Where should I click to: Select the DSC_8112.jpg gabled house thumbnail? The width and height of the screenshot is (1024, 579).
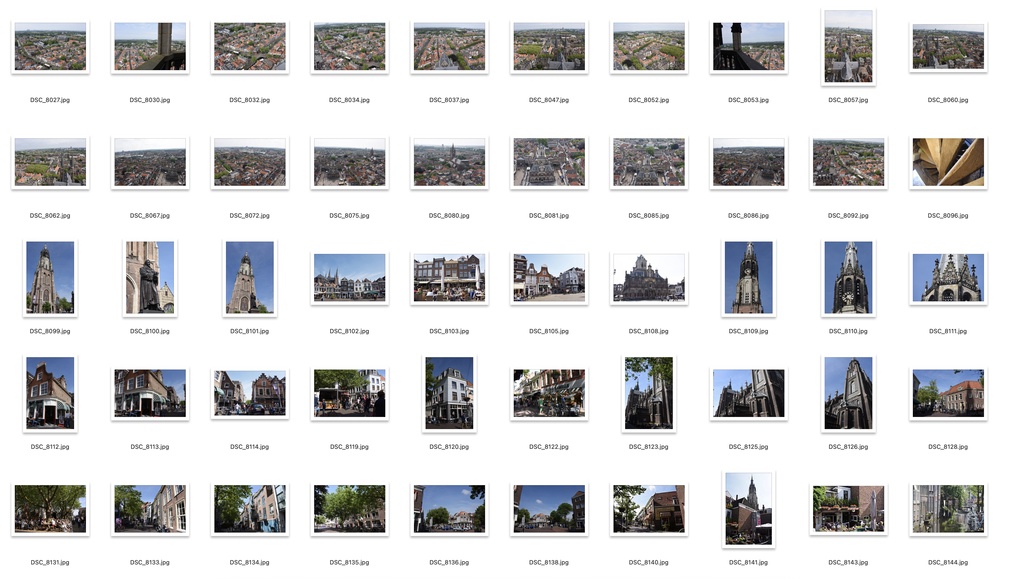50,393
